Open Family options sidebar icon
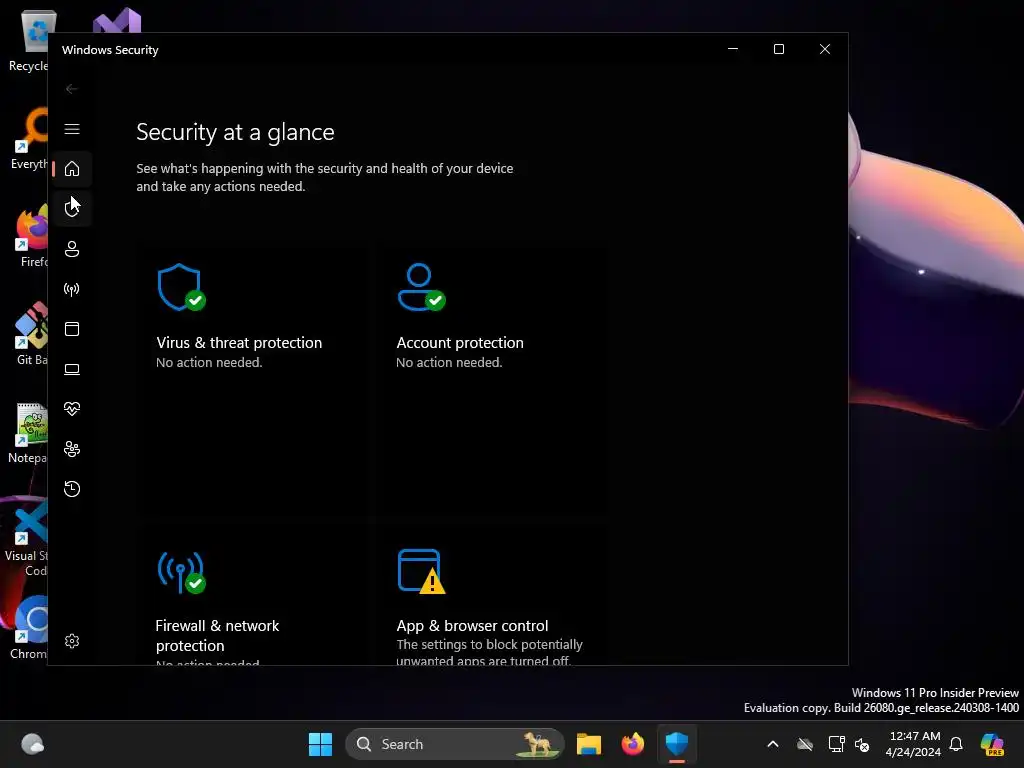 72,449
